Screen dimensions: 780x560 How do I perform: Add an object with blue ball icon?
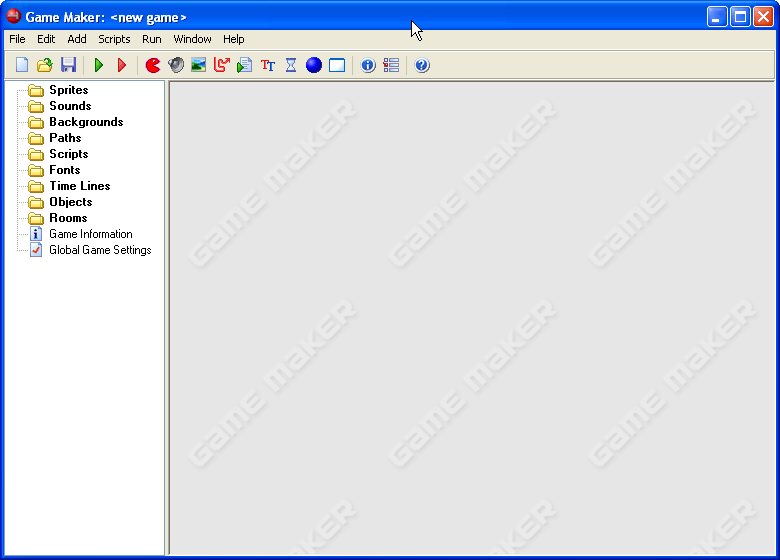tap(314, 65)
